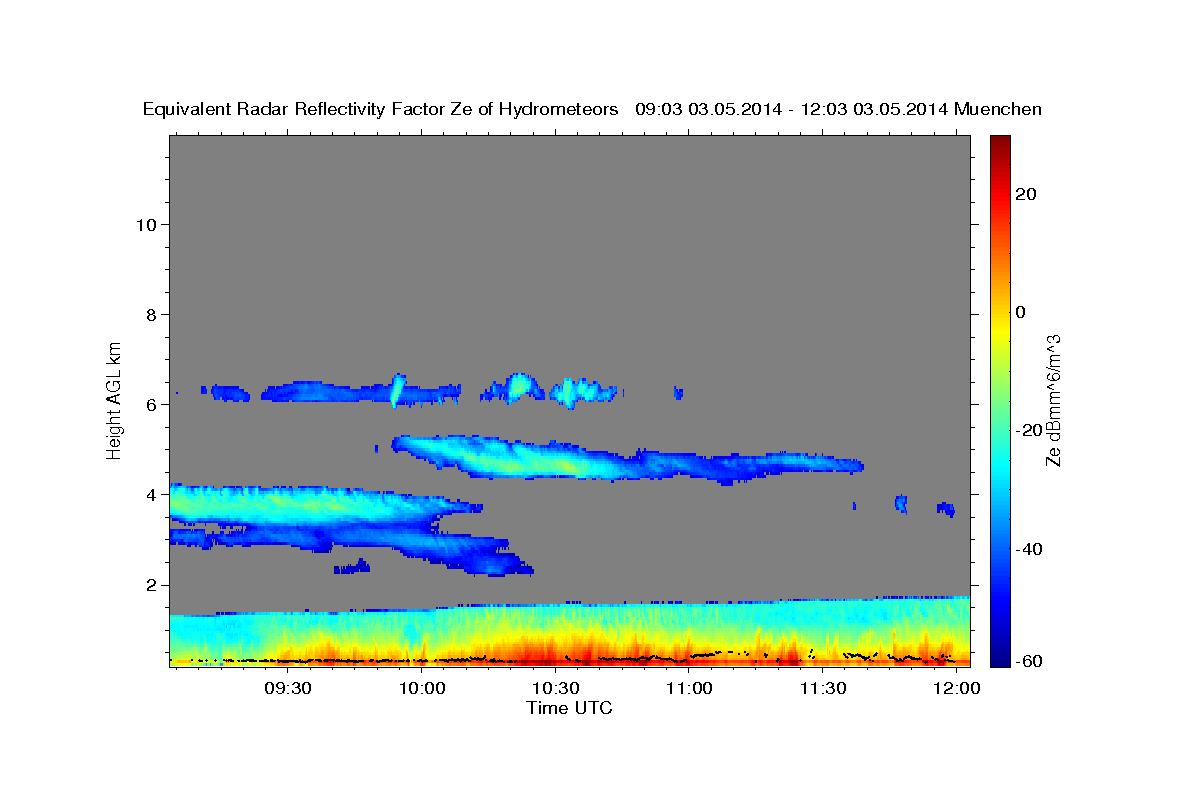
Task: Click the height tick label 6
Action: pyautogui.click(x=150, y=404)
